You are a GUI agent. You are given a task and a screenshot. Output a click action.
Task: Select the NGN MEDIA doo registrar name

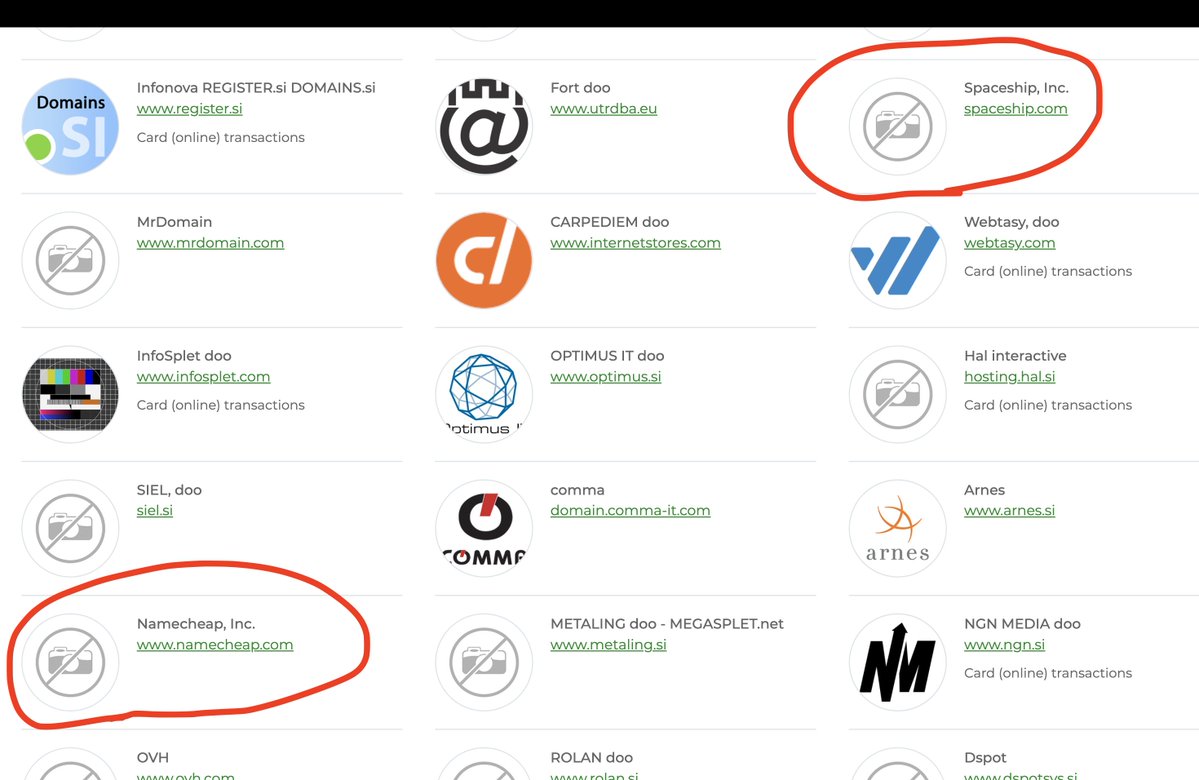click(x=1022, y=624)
